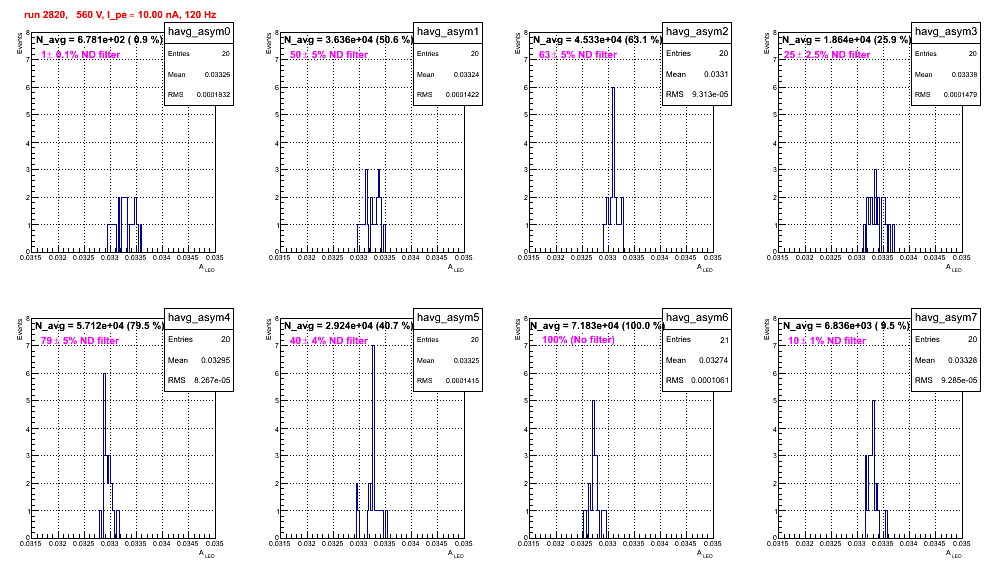Click the A_LED axis label under havg_asym0 plot

pos(207,268)
